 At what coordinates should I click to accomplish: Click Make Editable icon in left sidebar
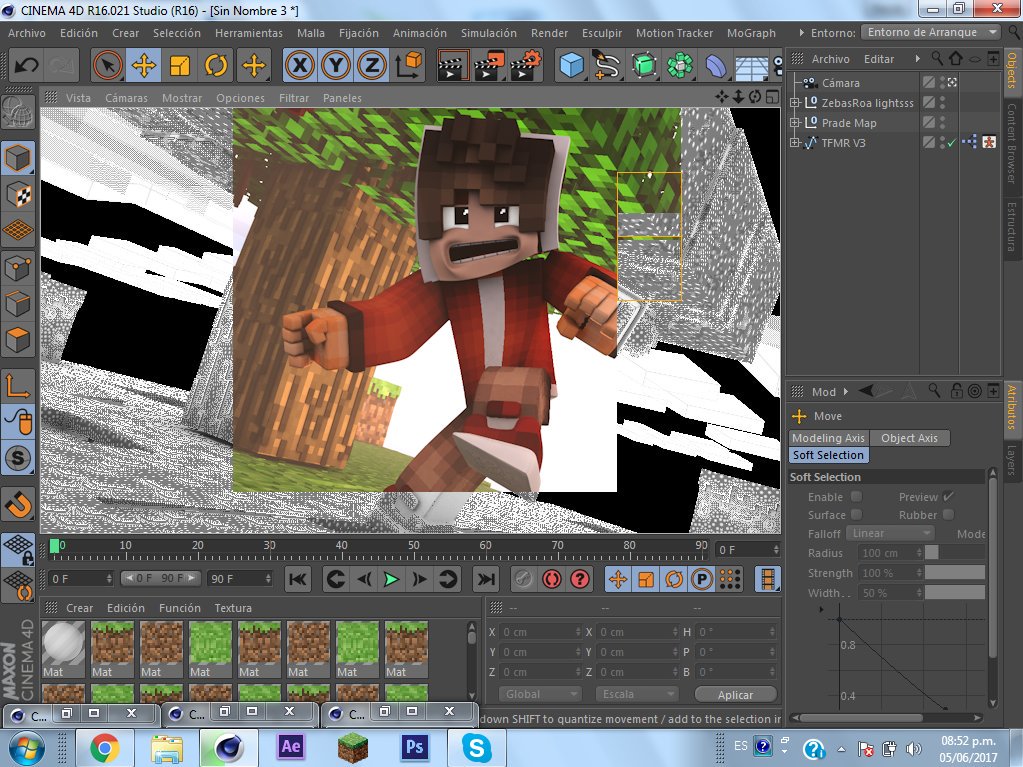point(18,112)
